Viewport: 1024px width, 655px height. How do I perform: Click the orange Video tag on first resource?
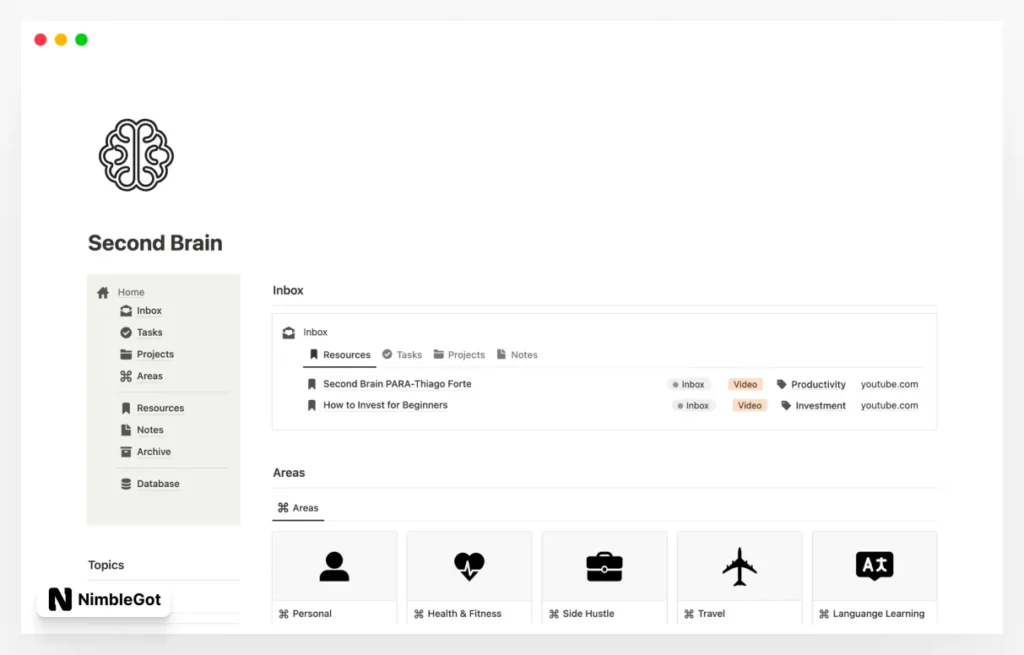tap(745, 384)
